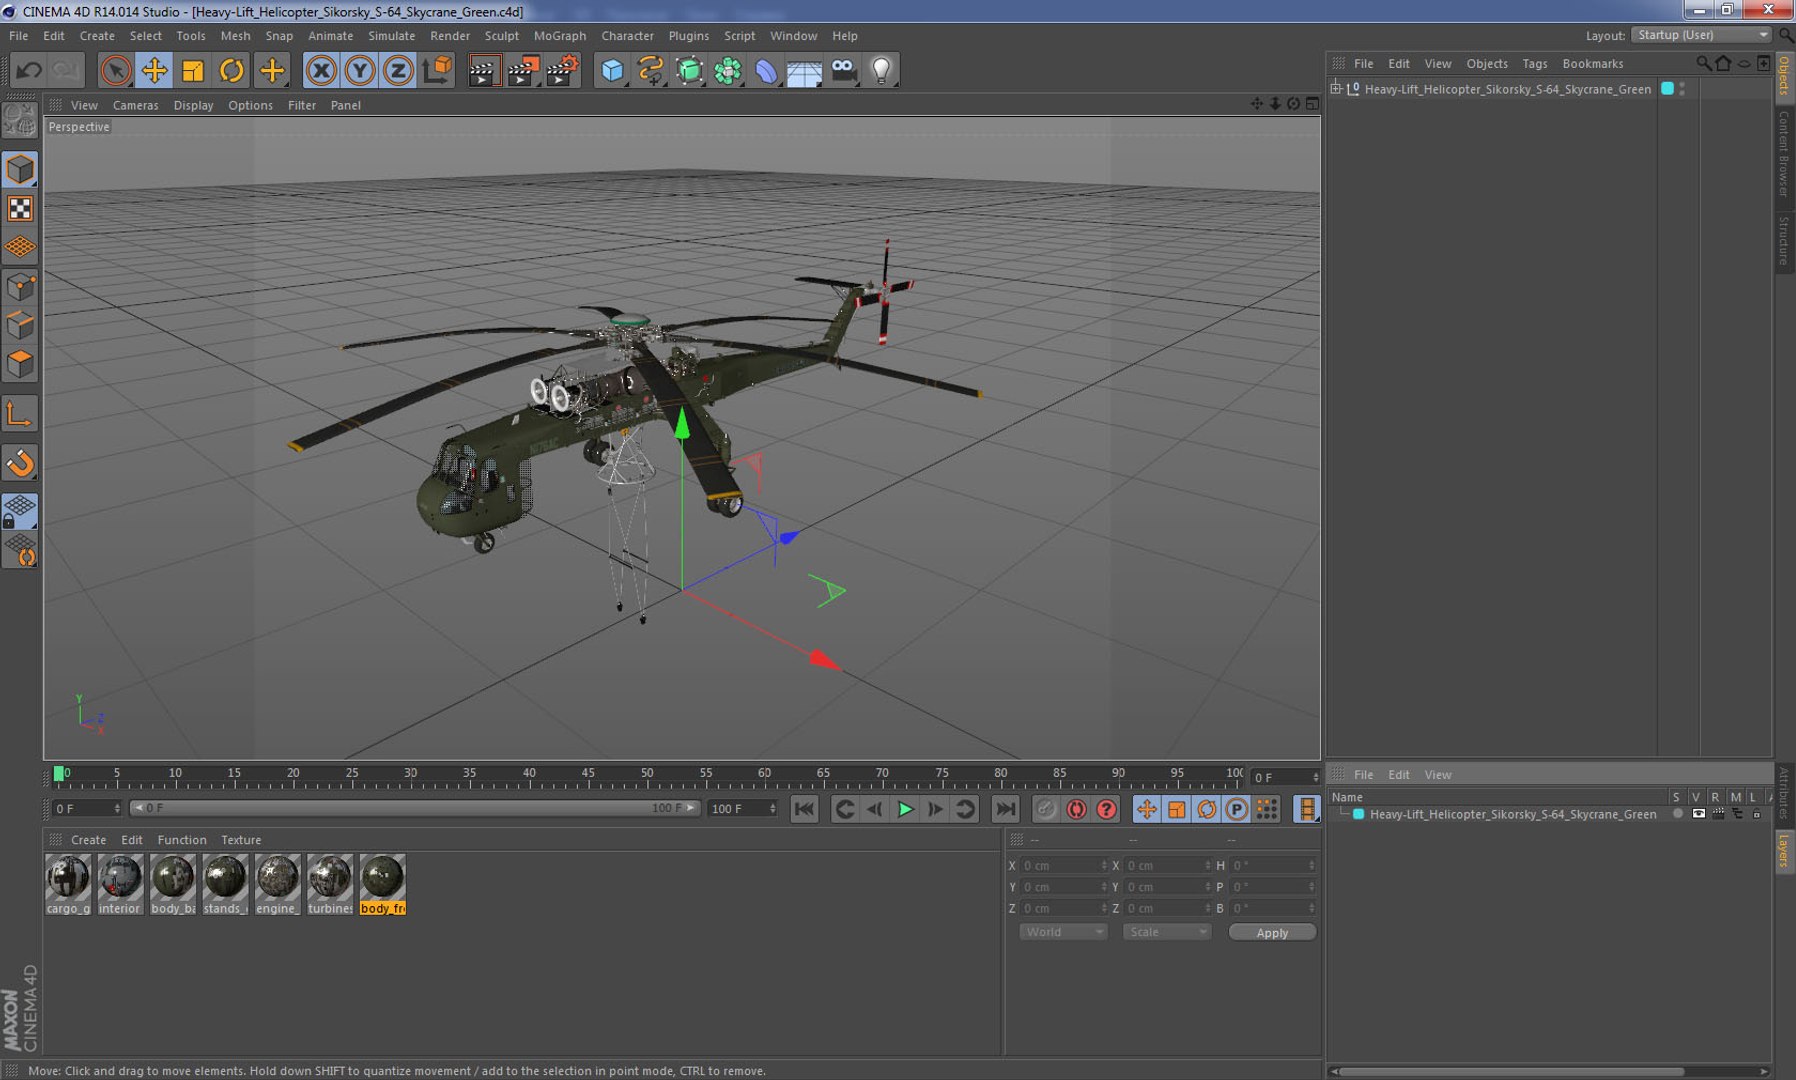Toggle Snap magnet icon
The height and width of the screenshot is (1080, 1796).
point(20,463)
